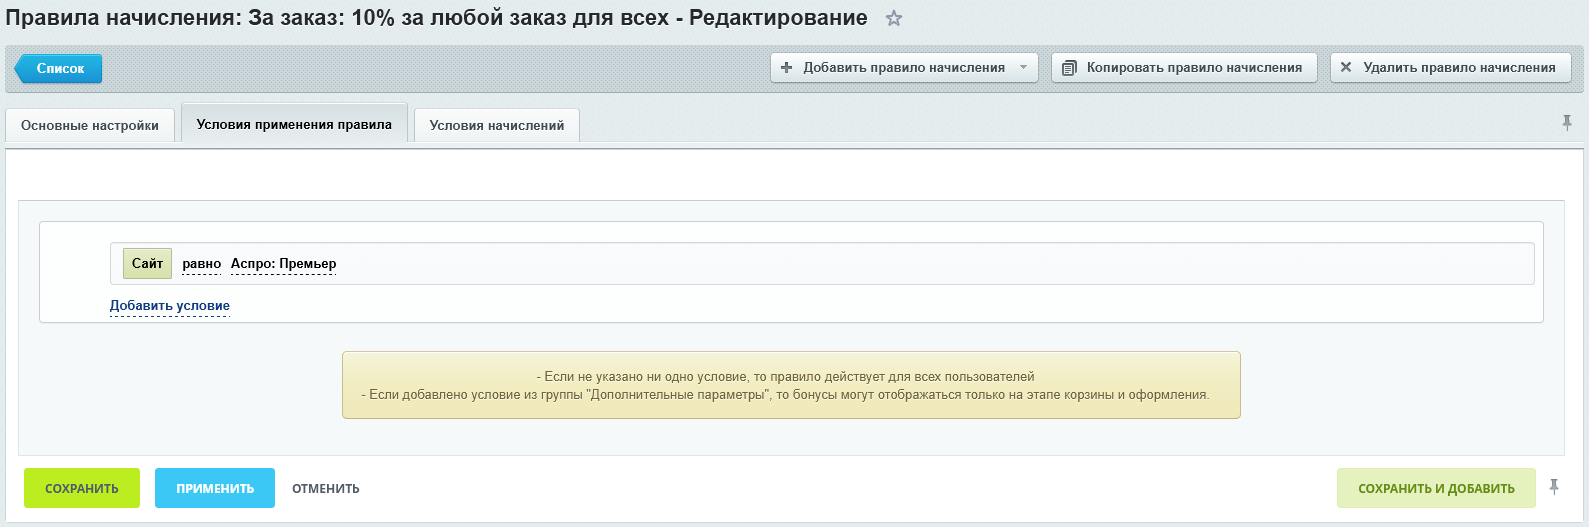Screen dimensions: 1589x527
Task: Change the Аспро: Премьер site value
Action: [x=283, y=264]
